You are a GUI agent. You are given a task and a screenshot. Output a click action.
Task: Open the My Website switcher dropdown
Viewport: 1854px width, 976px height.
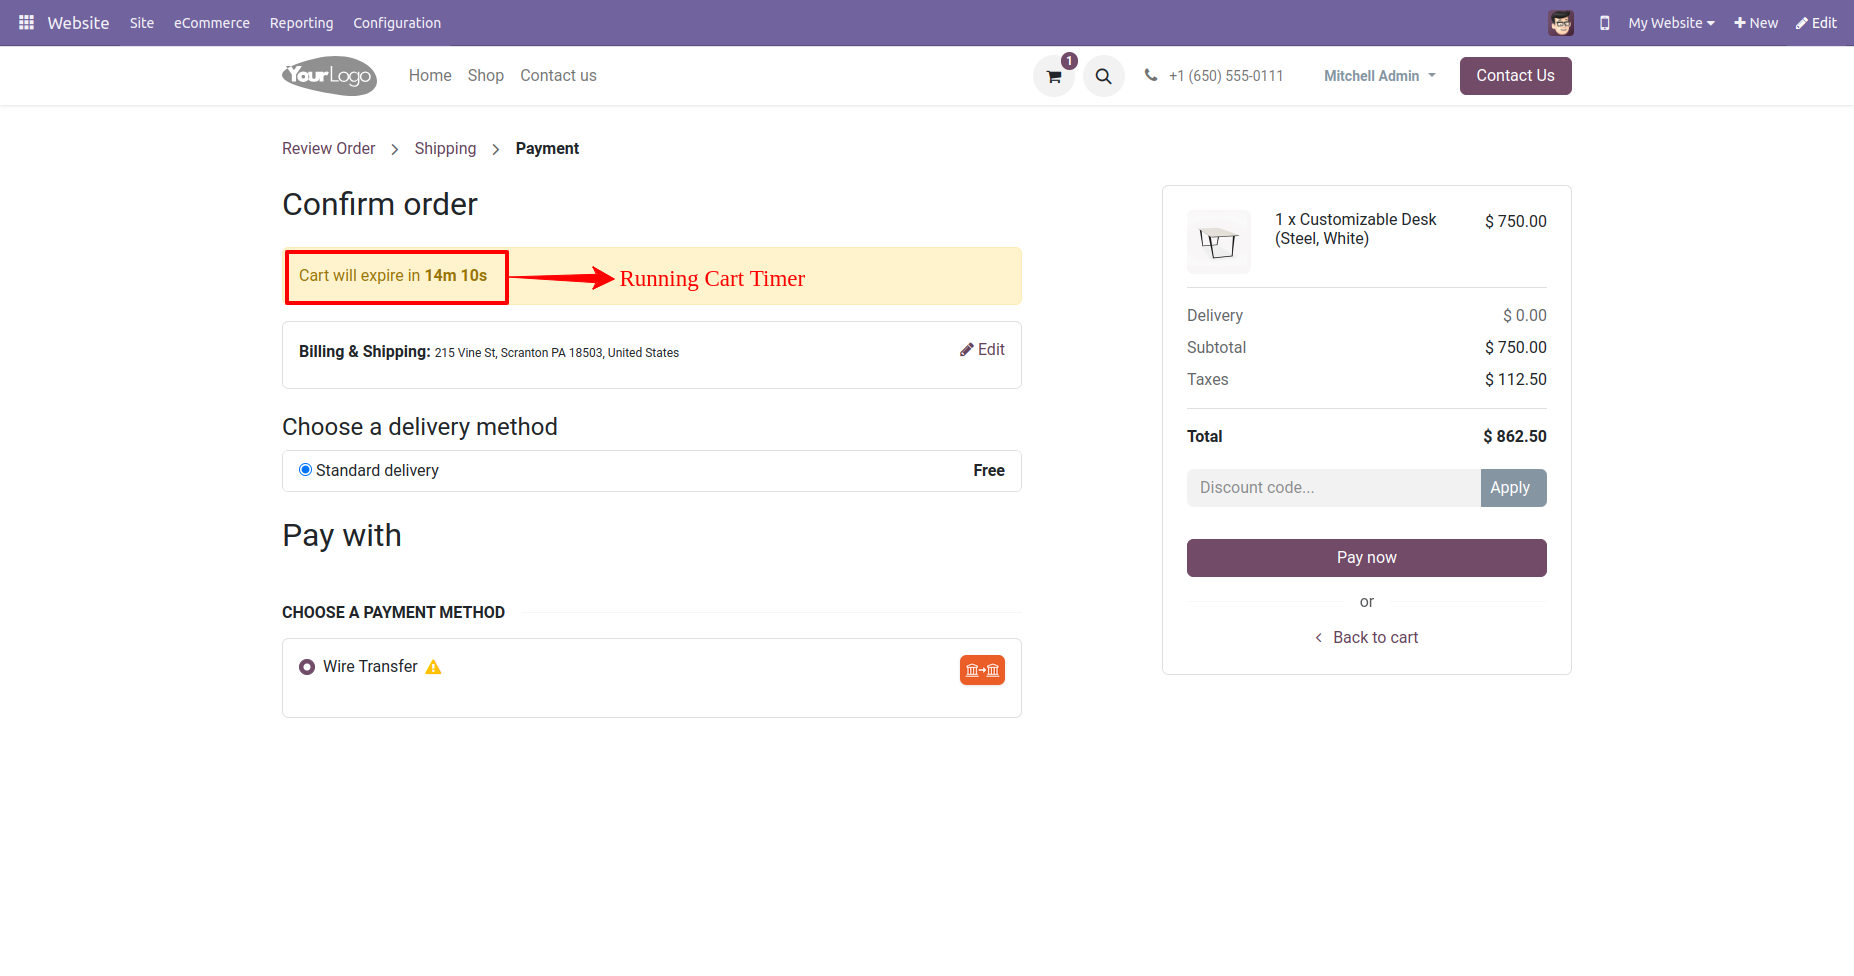coord(1671,23)
